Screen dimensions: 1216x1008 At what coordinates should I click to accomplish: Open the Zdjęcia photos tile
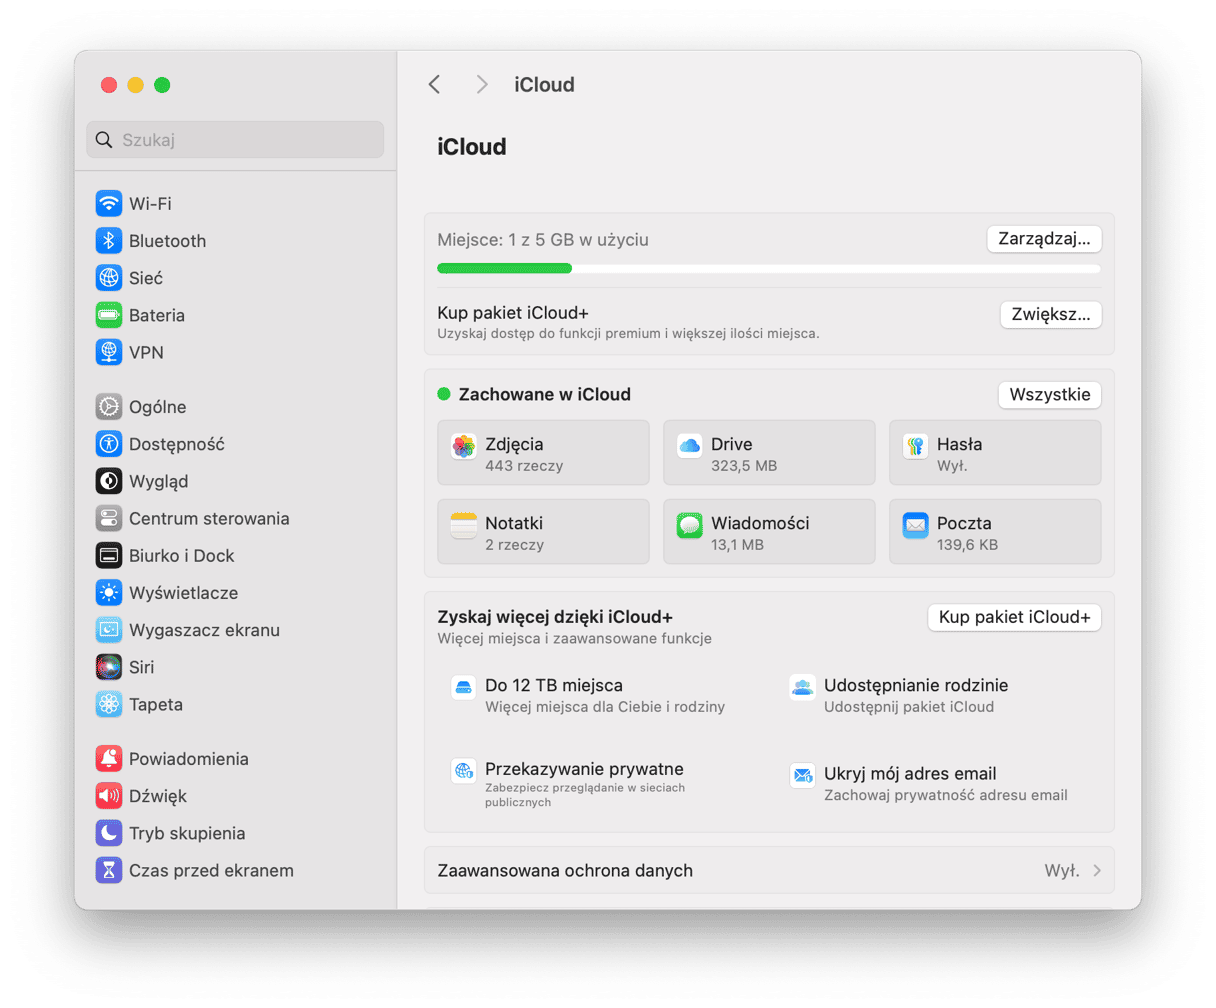coord(544,453)
